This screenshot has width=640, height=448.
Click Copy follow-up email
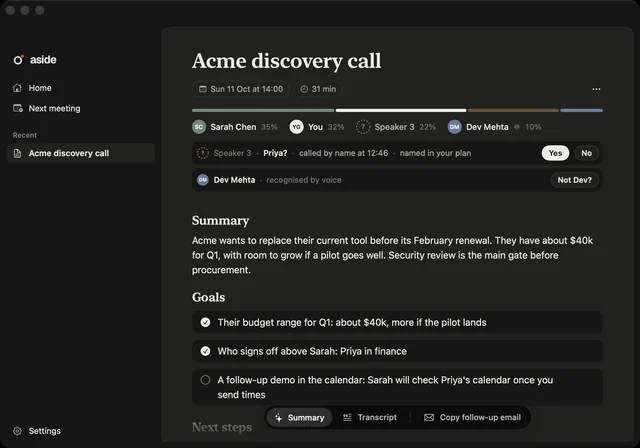[x=472, y=417]
